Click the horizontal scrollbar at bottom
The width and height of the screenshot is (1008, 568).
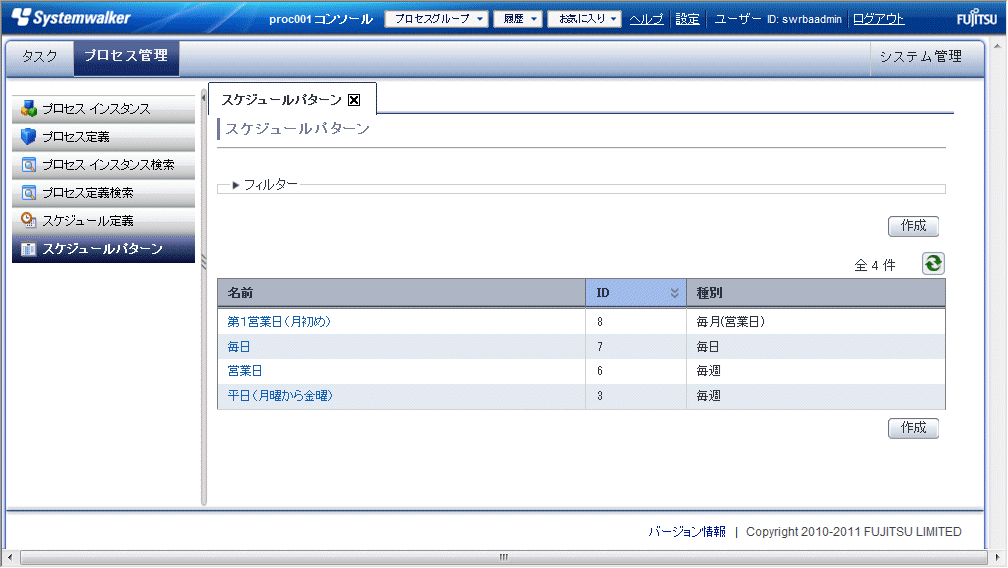503,557
